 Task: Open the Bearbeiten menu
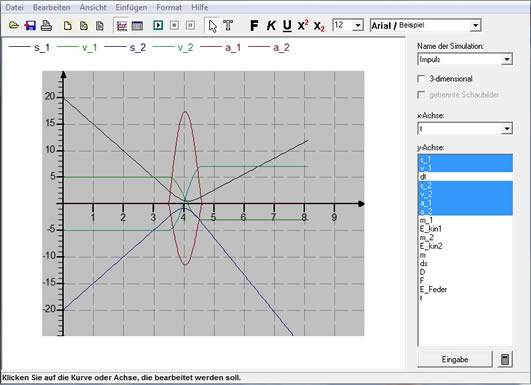(x=51, y=7)
